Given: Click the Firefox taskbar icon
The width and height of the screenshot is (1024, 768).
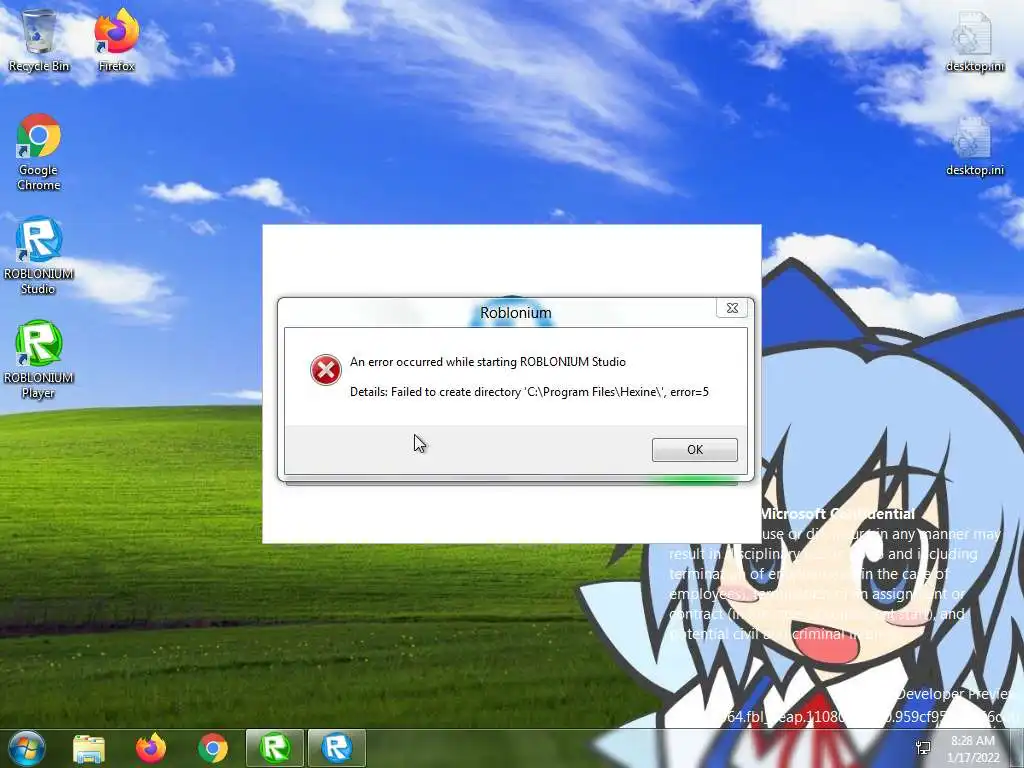Looking at the screenshot, I should [x=151, y=749].
